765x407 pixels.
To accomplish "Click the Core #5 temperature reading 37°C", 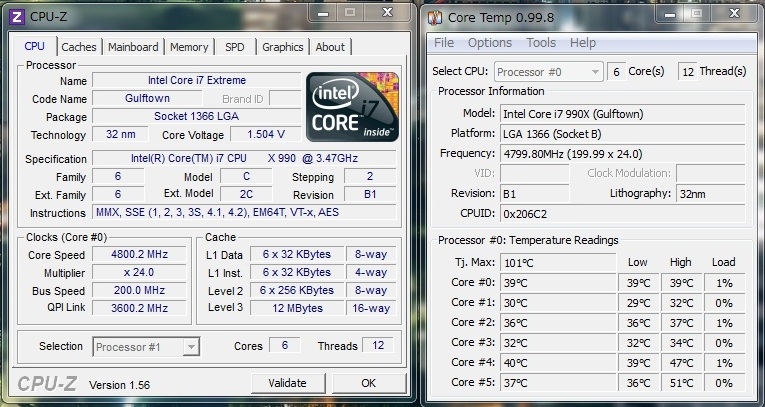I will point(558,383).
